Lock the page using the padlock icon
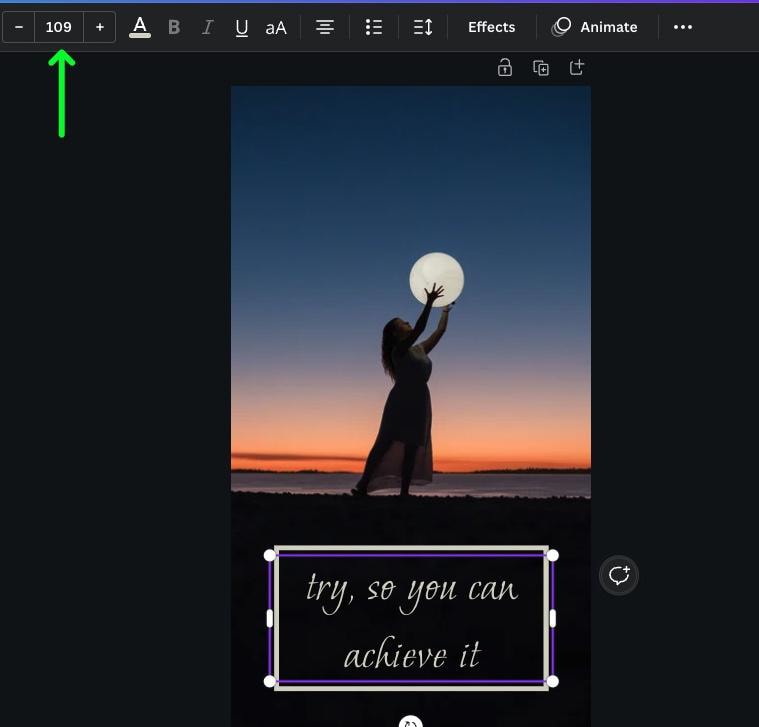 tap(505, 68)
